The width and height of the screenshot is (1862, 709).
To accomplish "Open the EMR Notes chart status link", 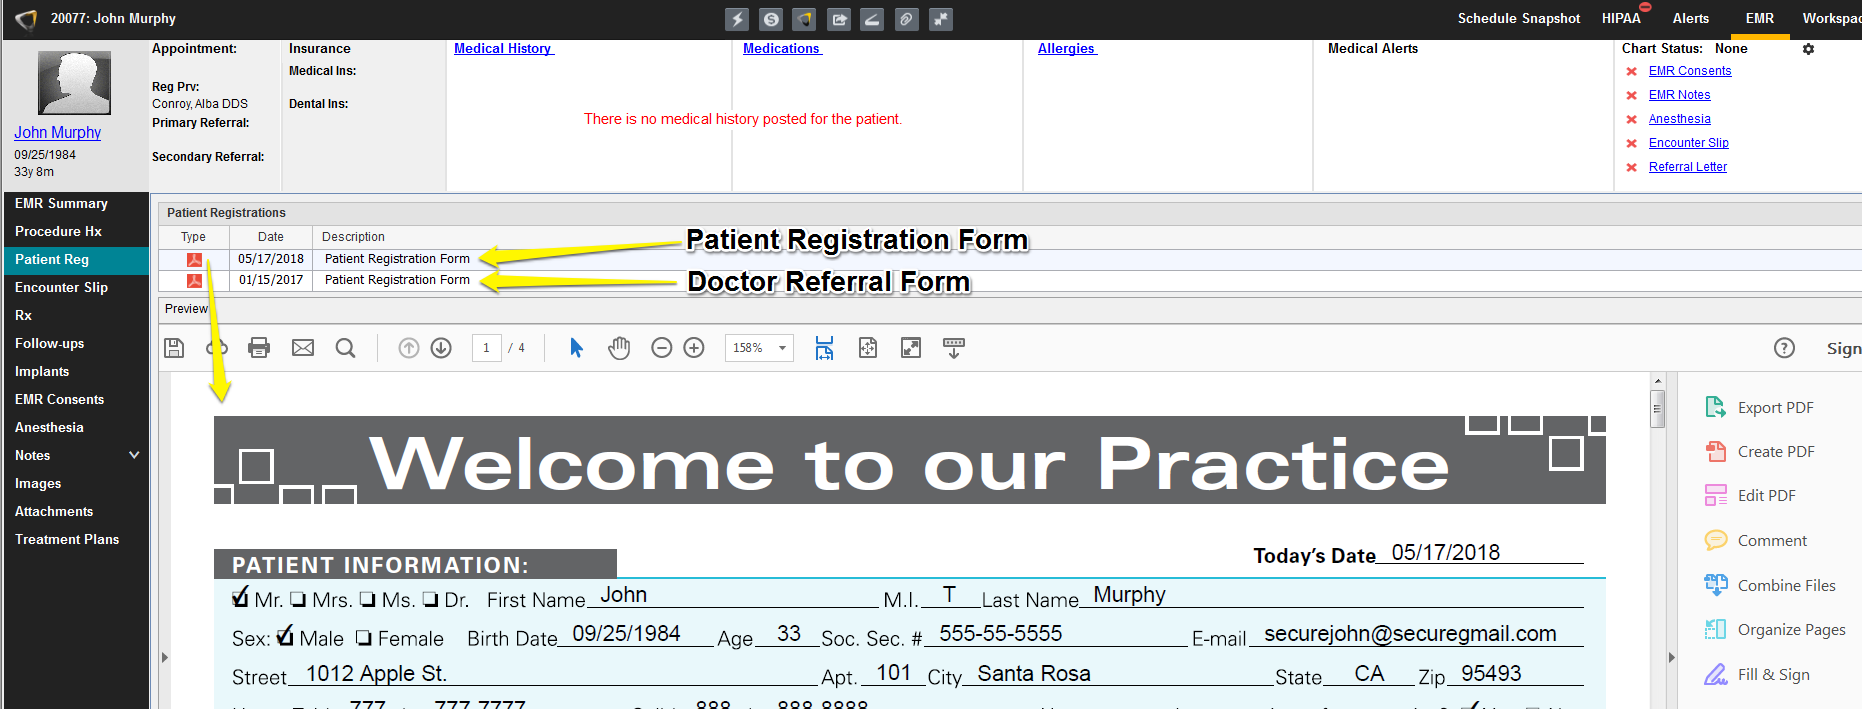I will click(x=1679, y=95).
